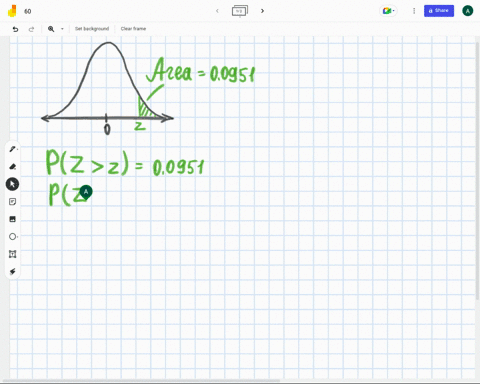The width and height of the screenshot is (480, 384).
Task: Expand the zoom level dropdown arrow
Action: pos(62,29)
